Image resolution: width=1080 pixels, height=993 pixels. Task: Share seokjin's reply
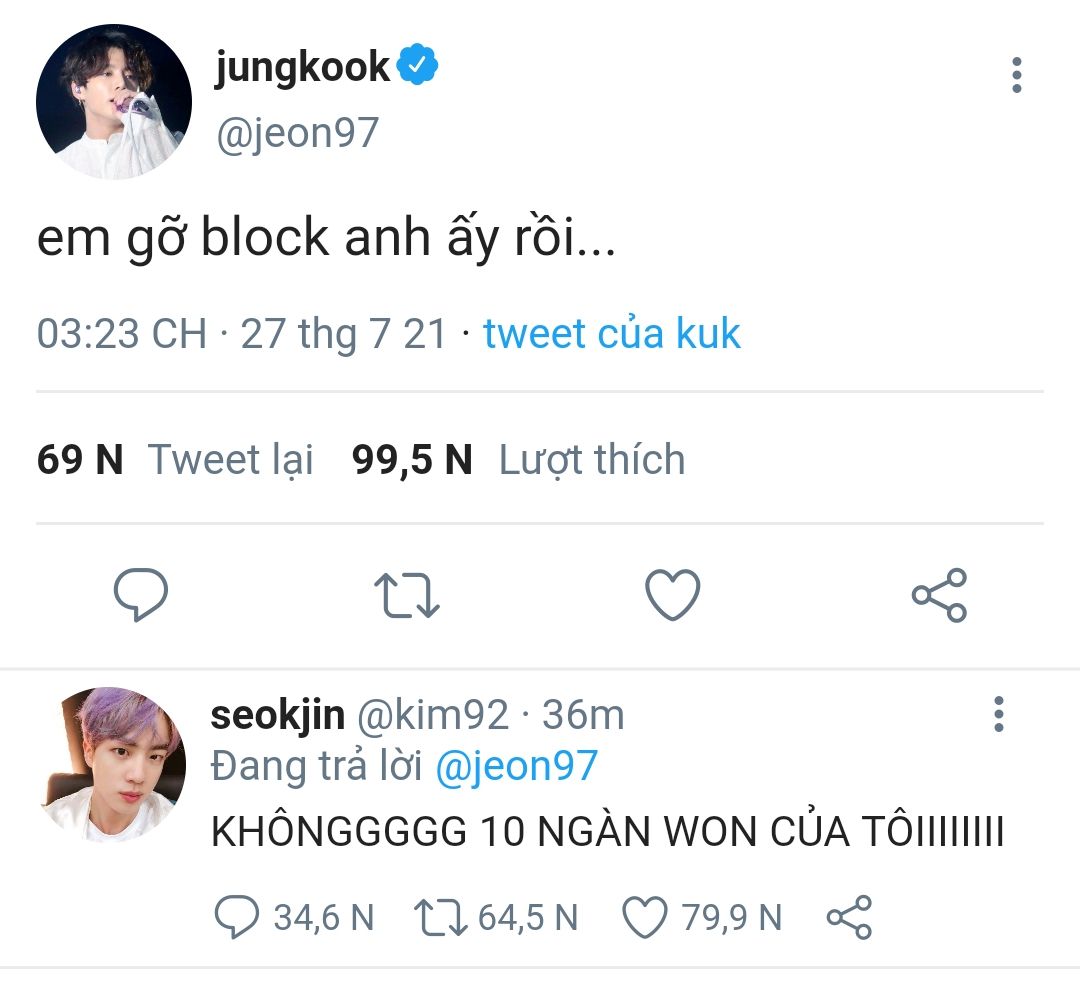849,917
